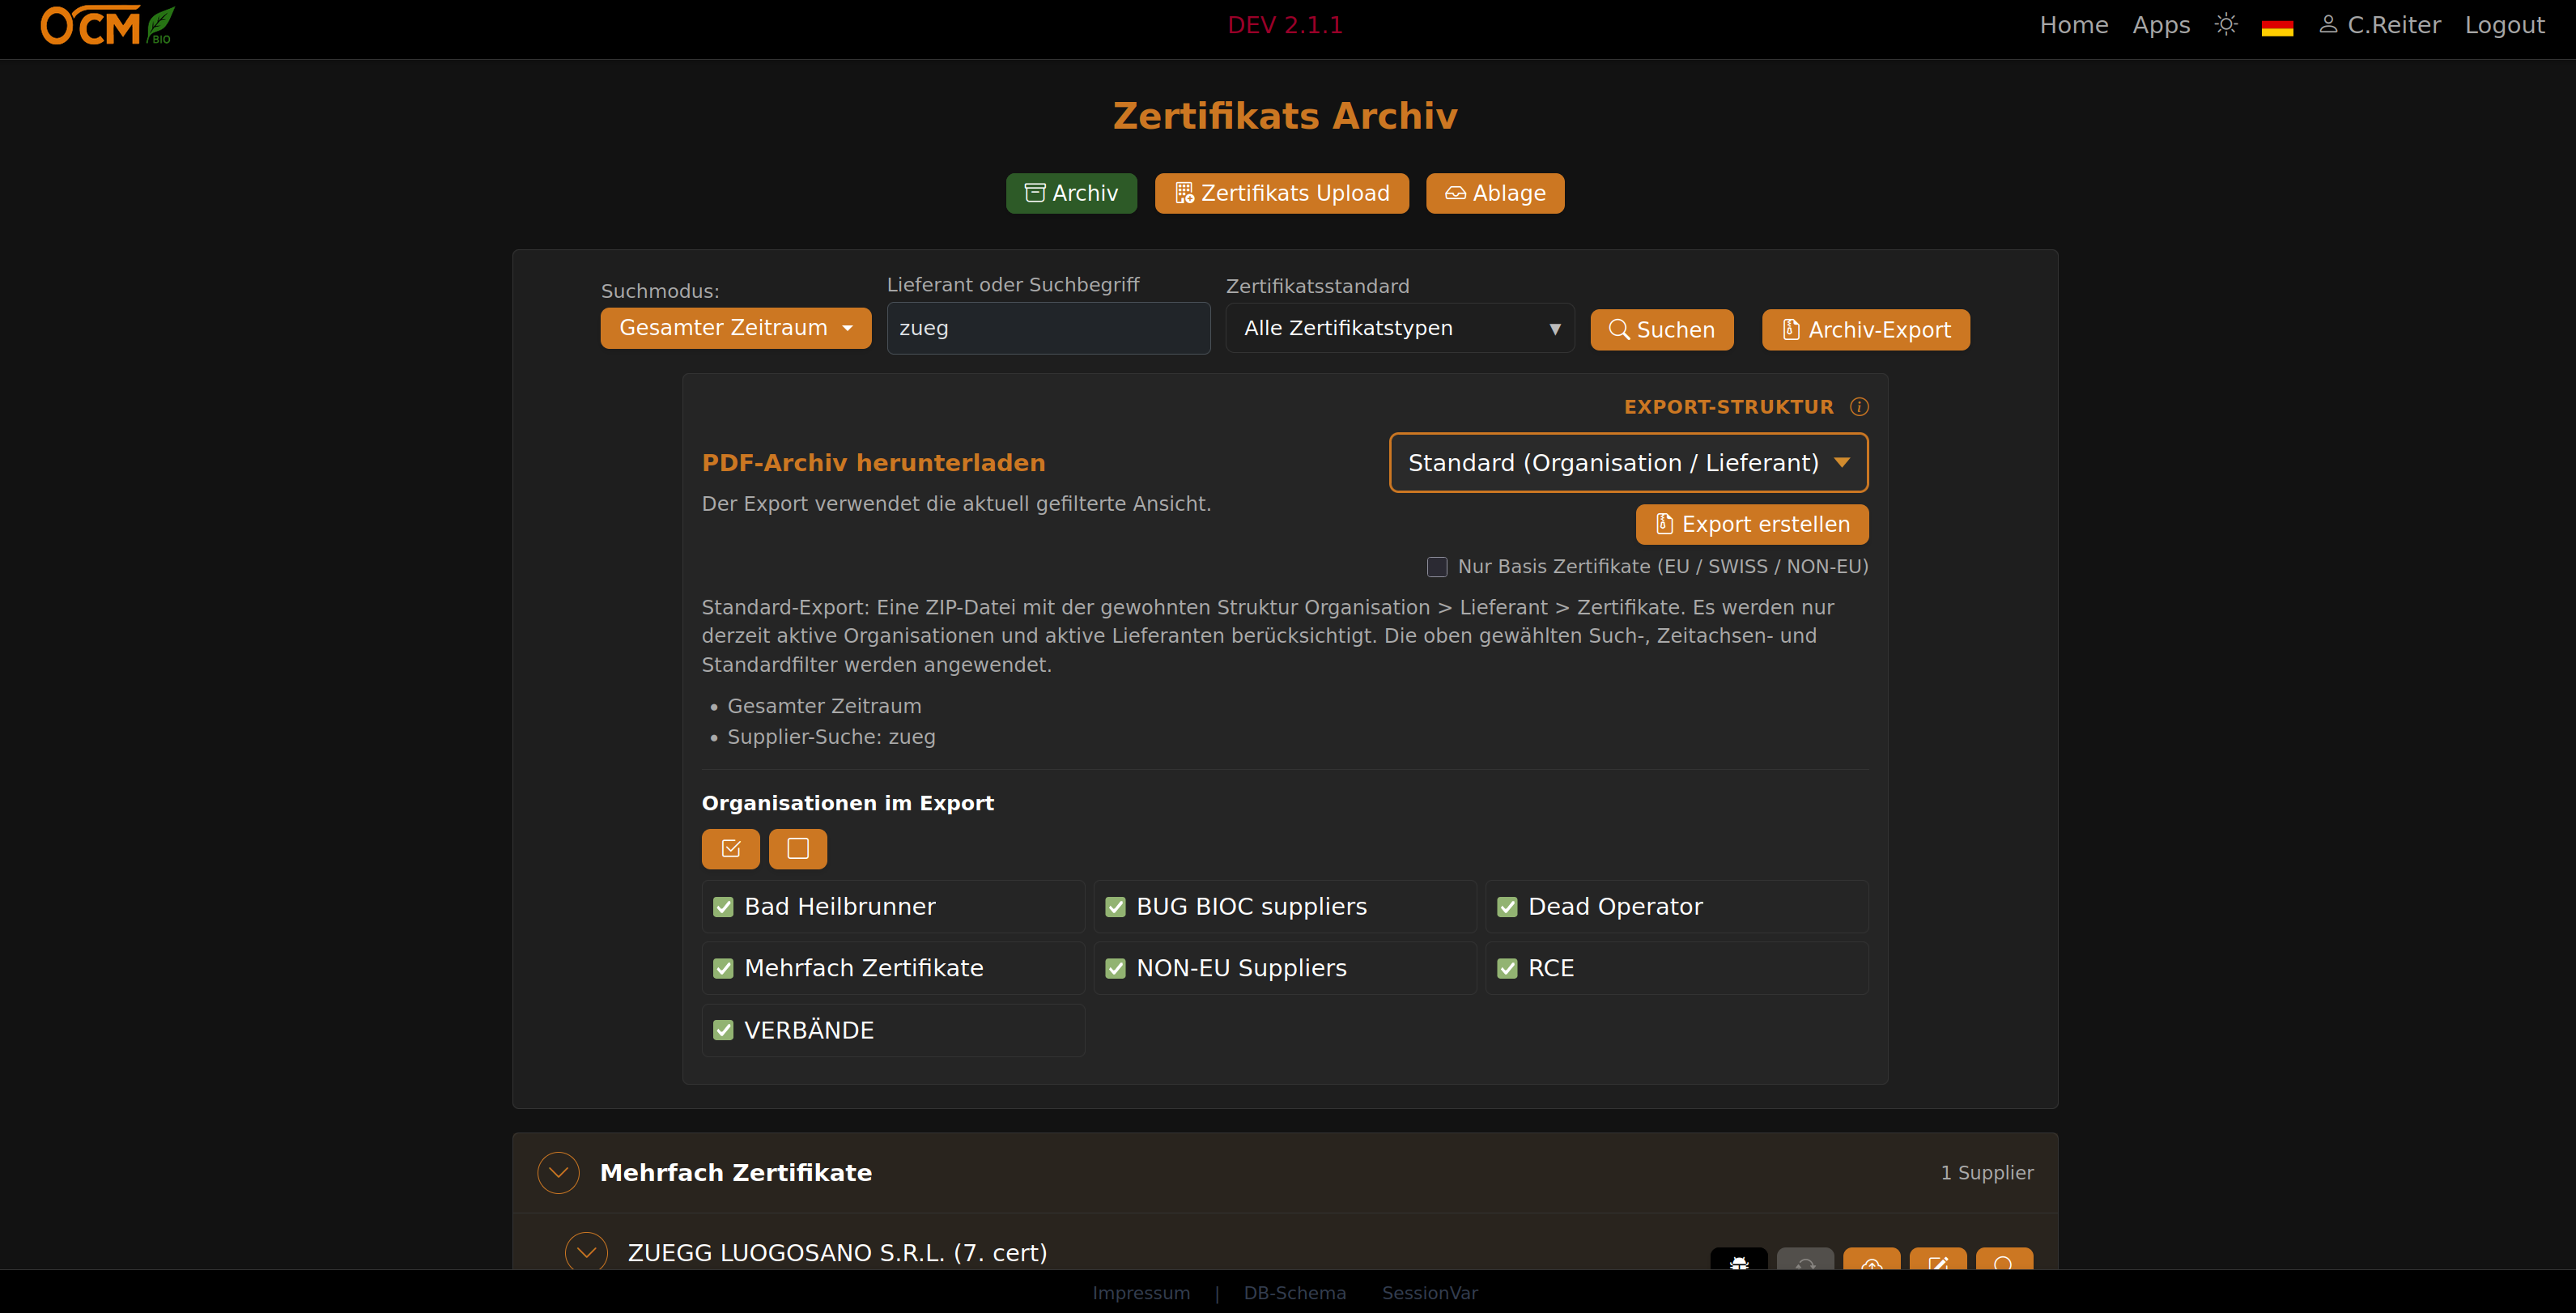The height and width of the screenshot is (1313, 2576).
Task: Uncheck the Bad Heilbrunner organisation
Action: 723,907
